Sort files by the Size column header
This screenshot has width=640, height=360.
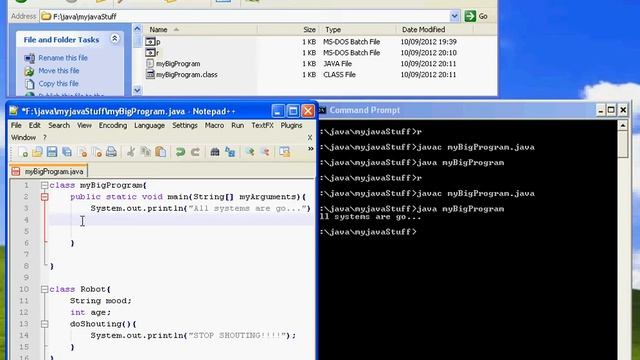288,30
